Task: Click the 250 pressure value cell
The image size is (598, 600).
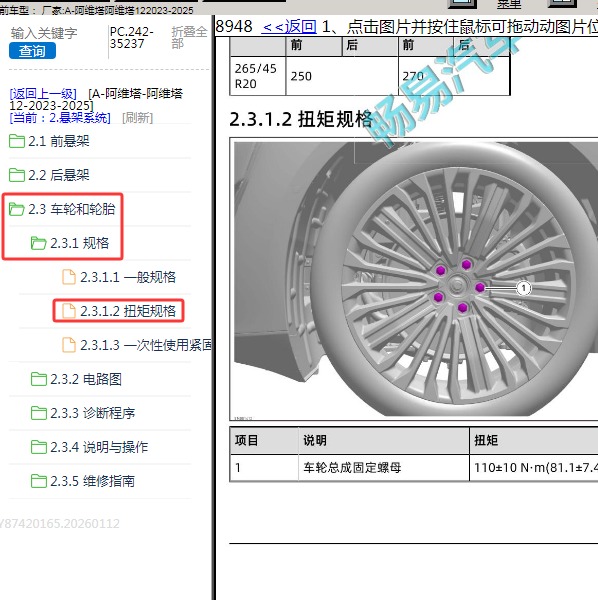Action: [342, 76]
